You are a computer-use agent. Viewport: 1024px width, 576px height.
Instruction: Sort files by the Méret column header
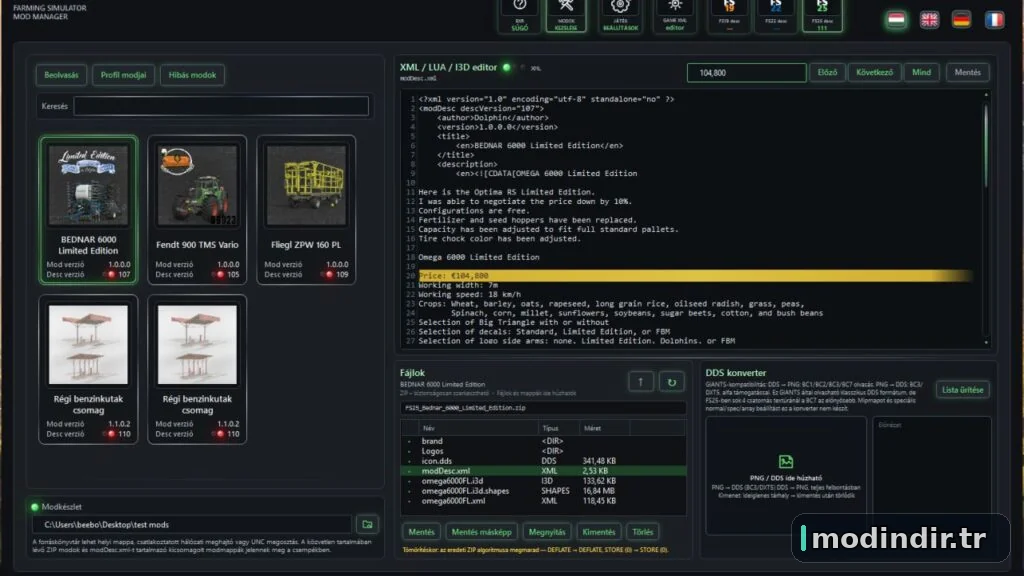605,428
